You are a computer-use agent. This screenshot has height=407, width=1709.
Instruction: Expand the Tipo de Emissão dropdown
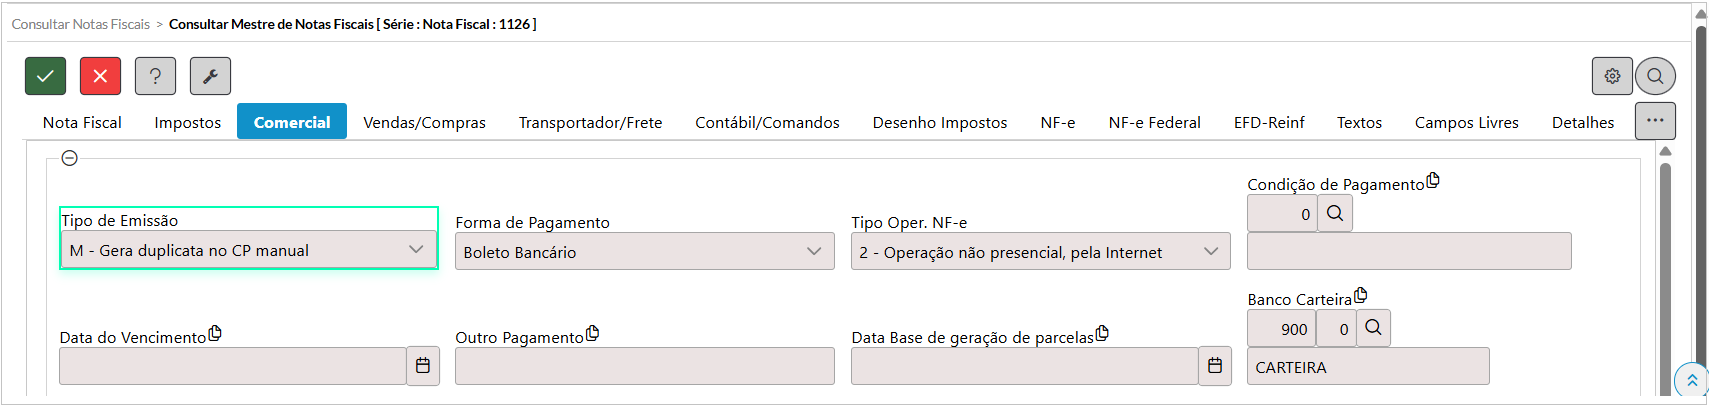pos(416,250)
